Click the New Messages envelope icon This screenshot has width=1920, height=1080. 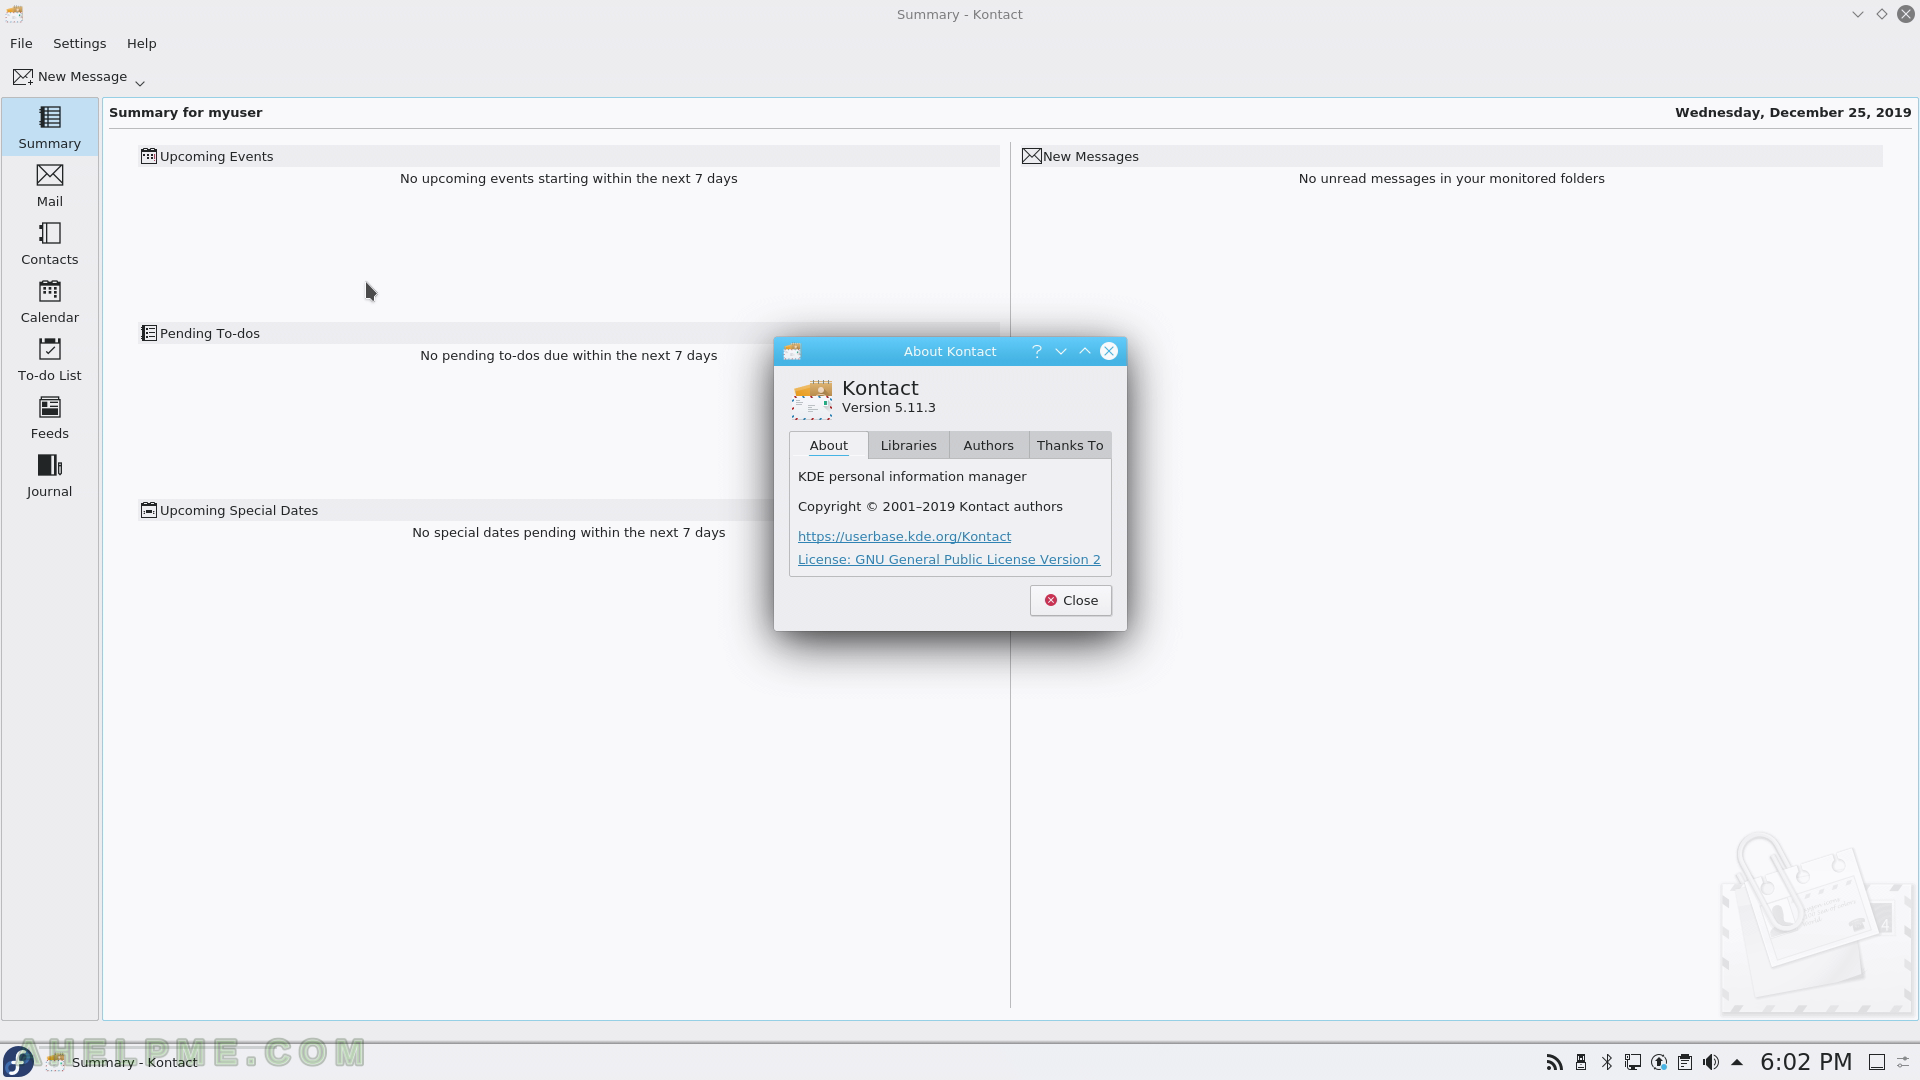click(1032, 156)
